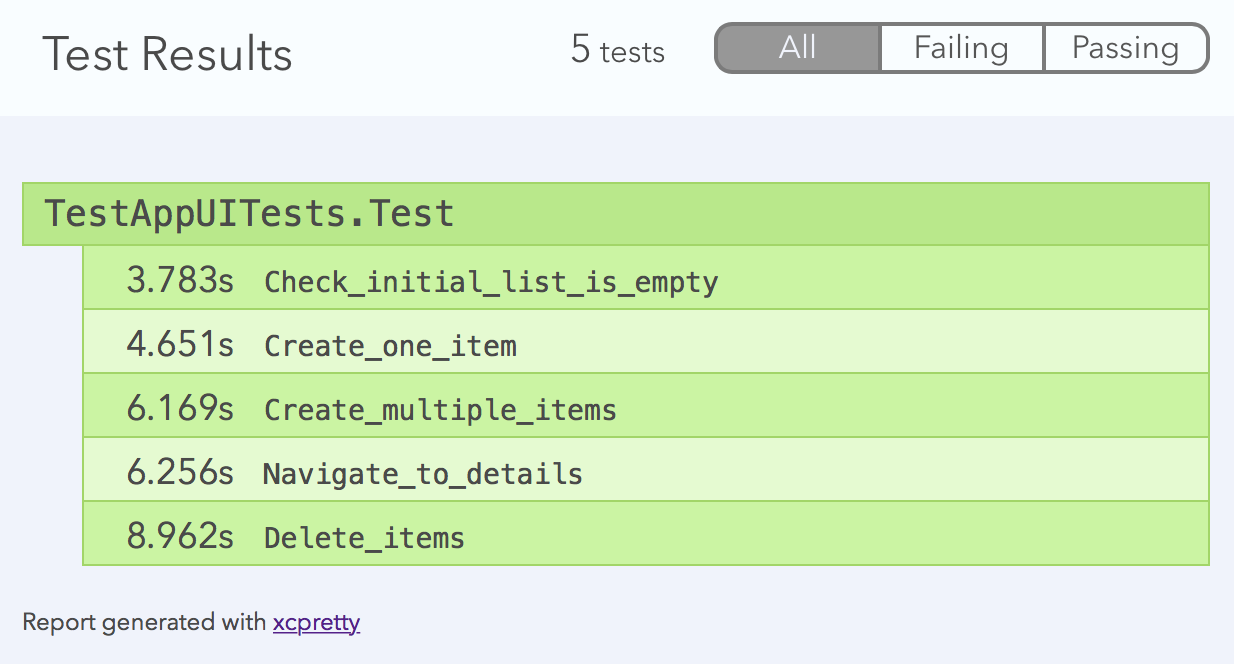
Task: Collapse the TestAppUITests.Test suite header
Action: [x=249, y=214]
